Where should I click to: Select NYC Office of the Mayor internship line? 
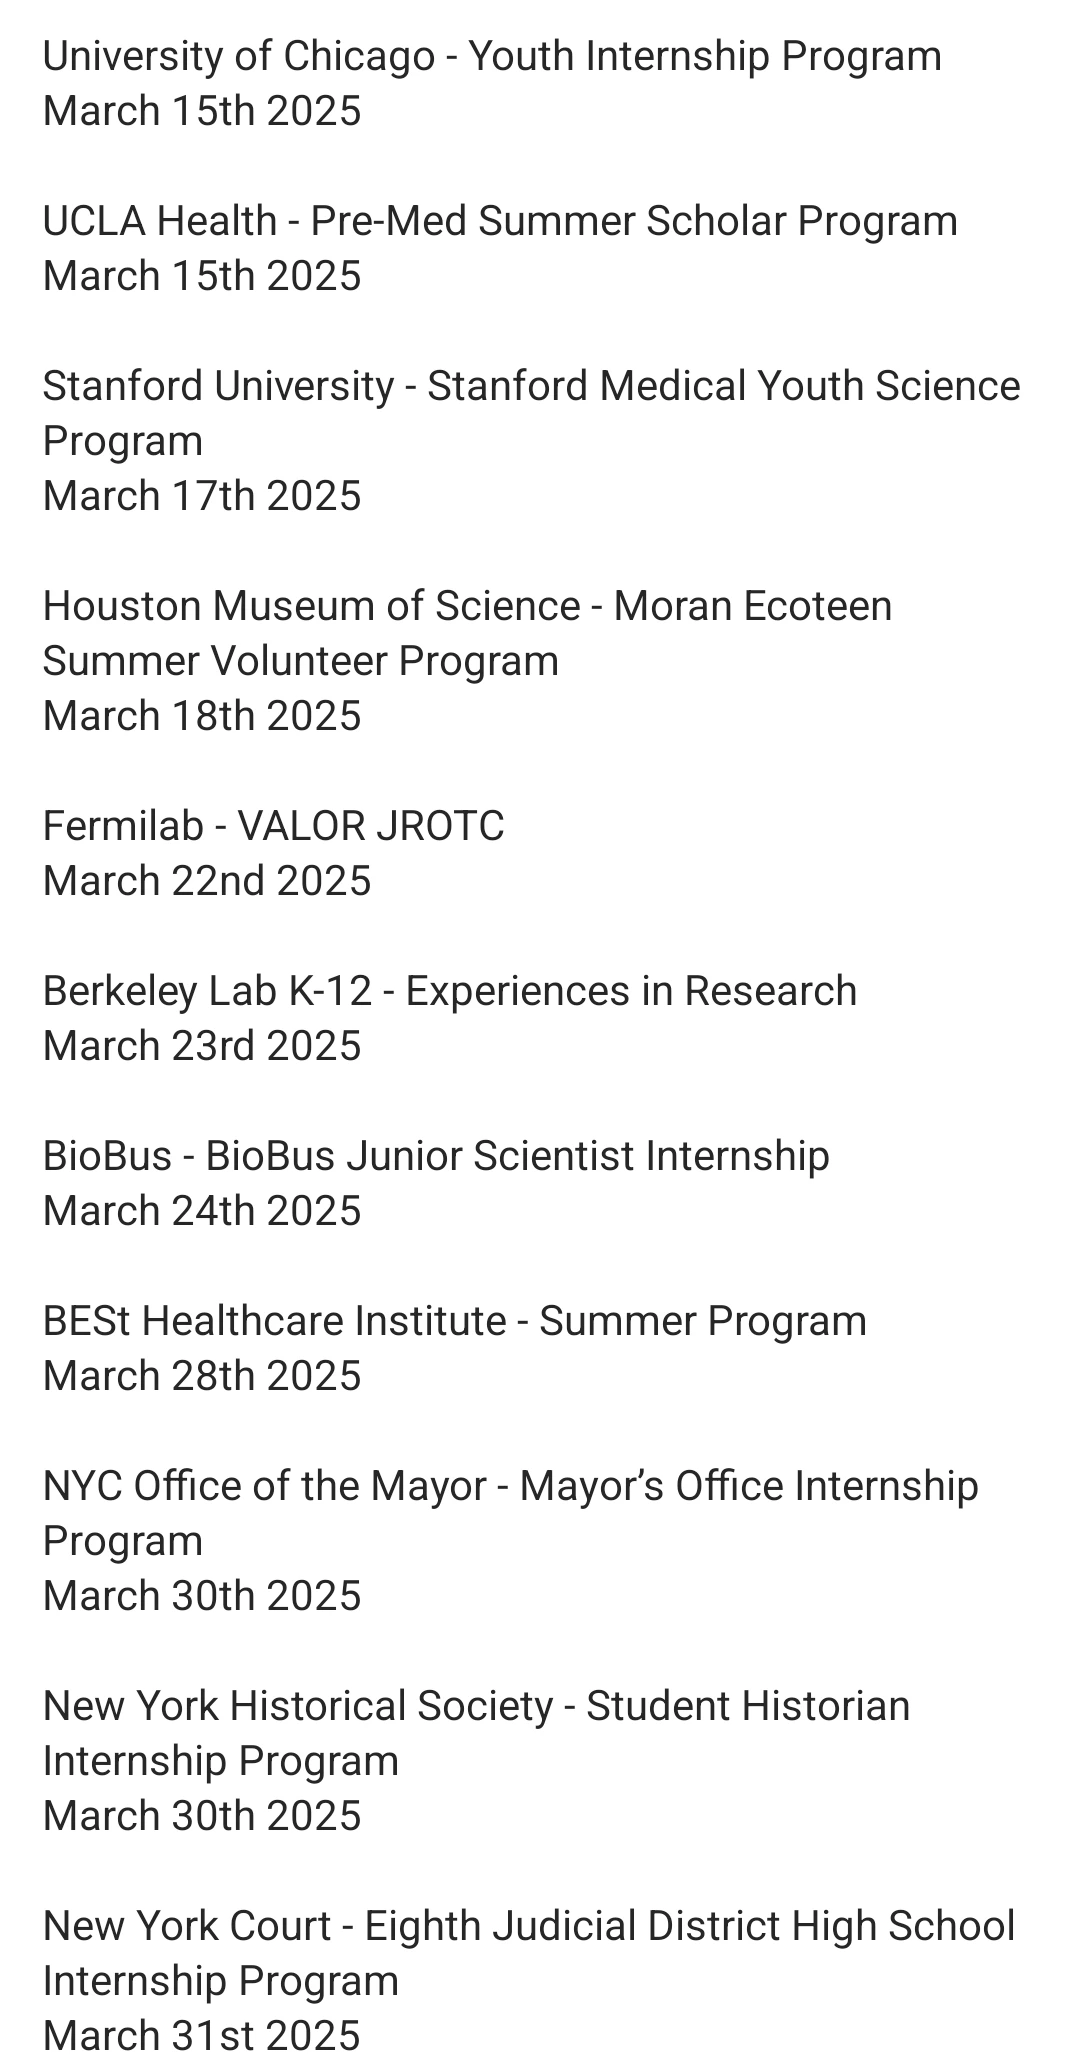click(511, 1513)
